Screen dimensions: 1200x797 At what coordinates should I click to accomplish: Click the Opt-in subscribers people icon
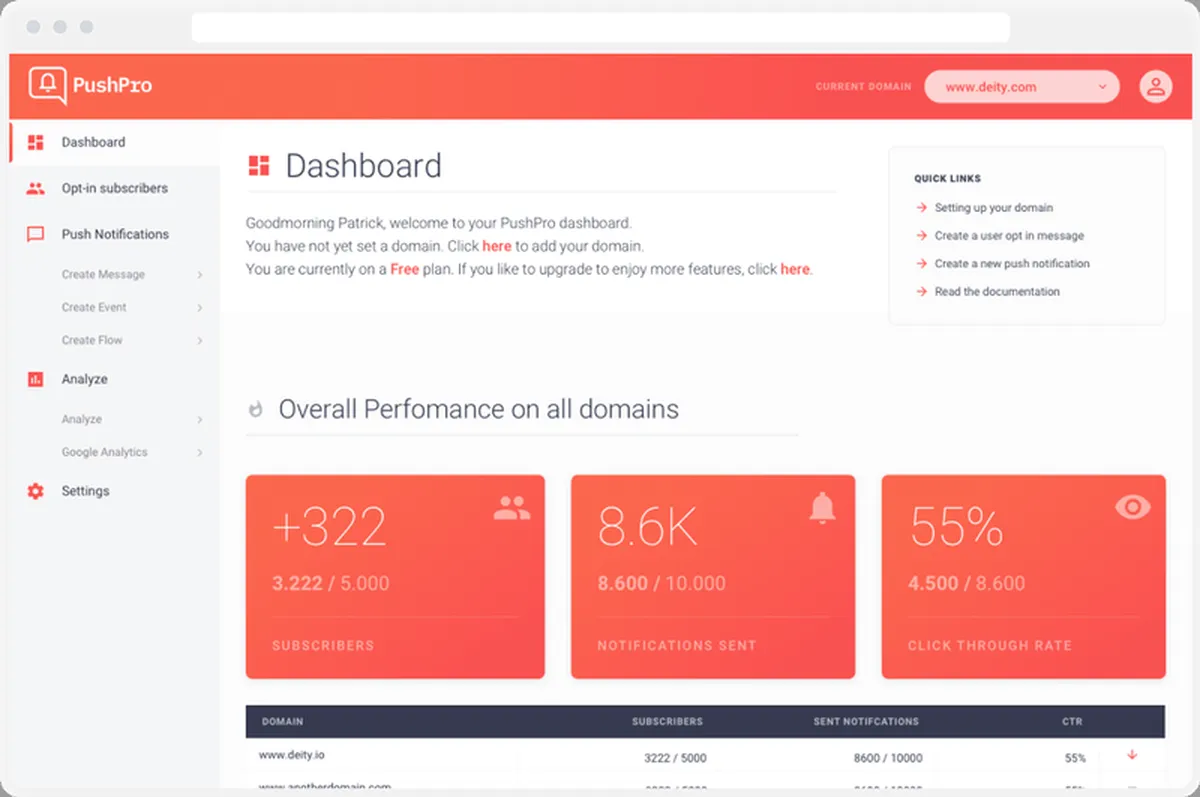(36, 188)
